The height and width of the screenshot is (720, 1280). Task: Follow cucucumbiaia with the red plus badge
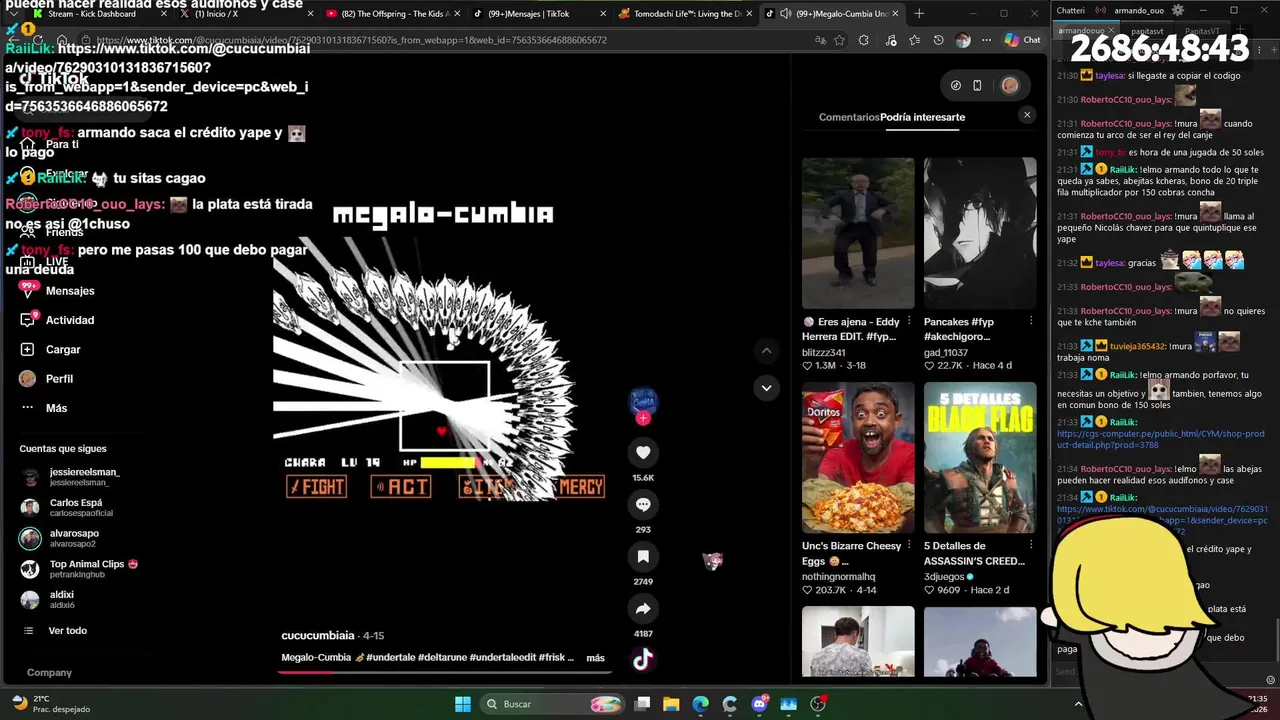pyautogui.click(x=643, y=418)
